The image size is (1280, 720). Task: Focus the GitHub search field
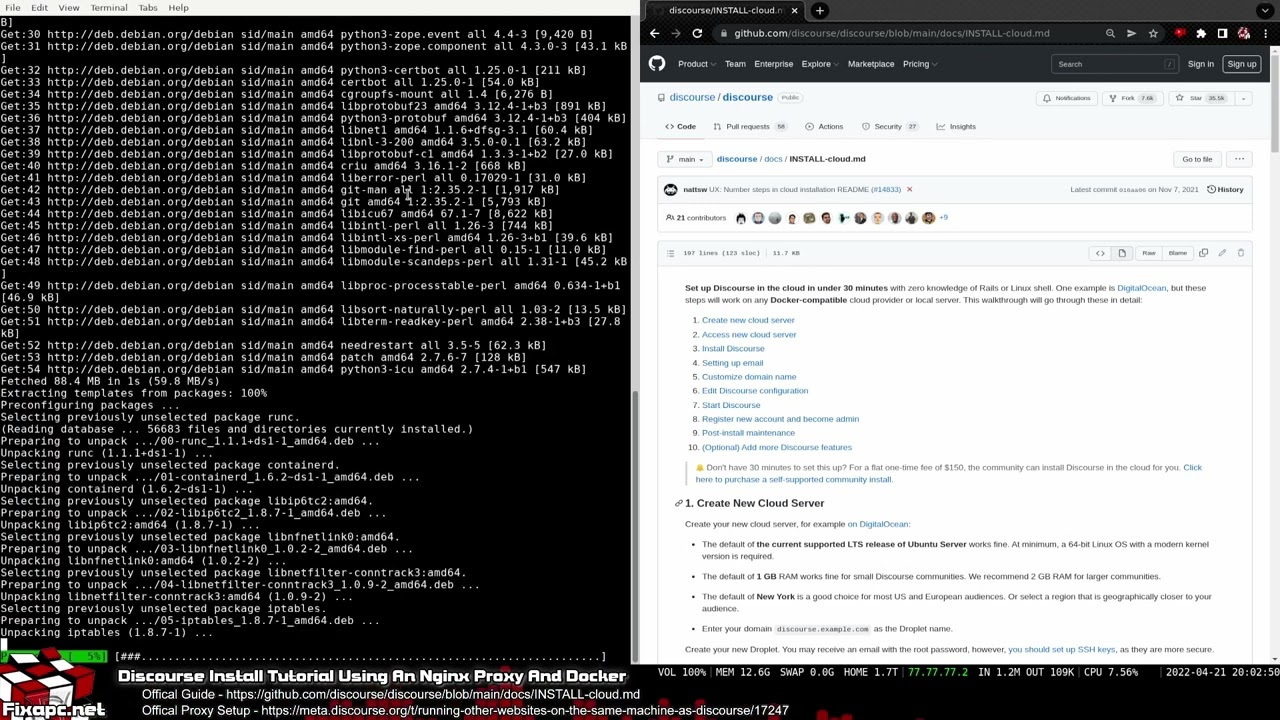[1115, 64]
